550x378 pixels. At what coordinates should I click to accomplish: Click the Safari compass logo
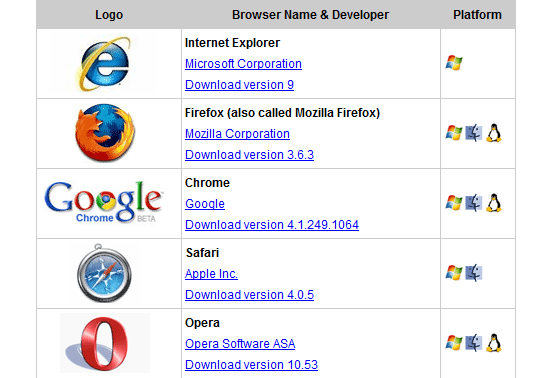click(104, 273)
